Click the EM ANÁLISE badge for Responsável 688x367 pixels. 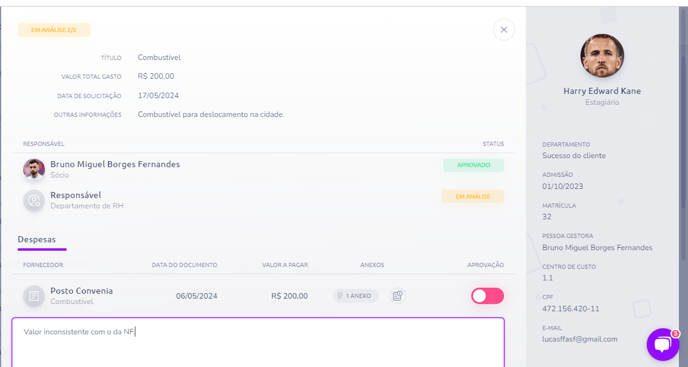point(473,196)
